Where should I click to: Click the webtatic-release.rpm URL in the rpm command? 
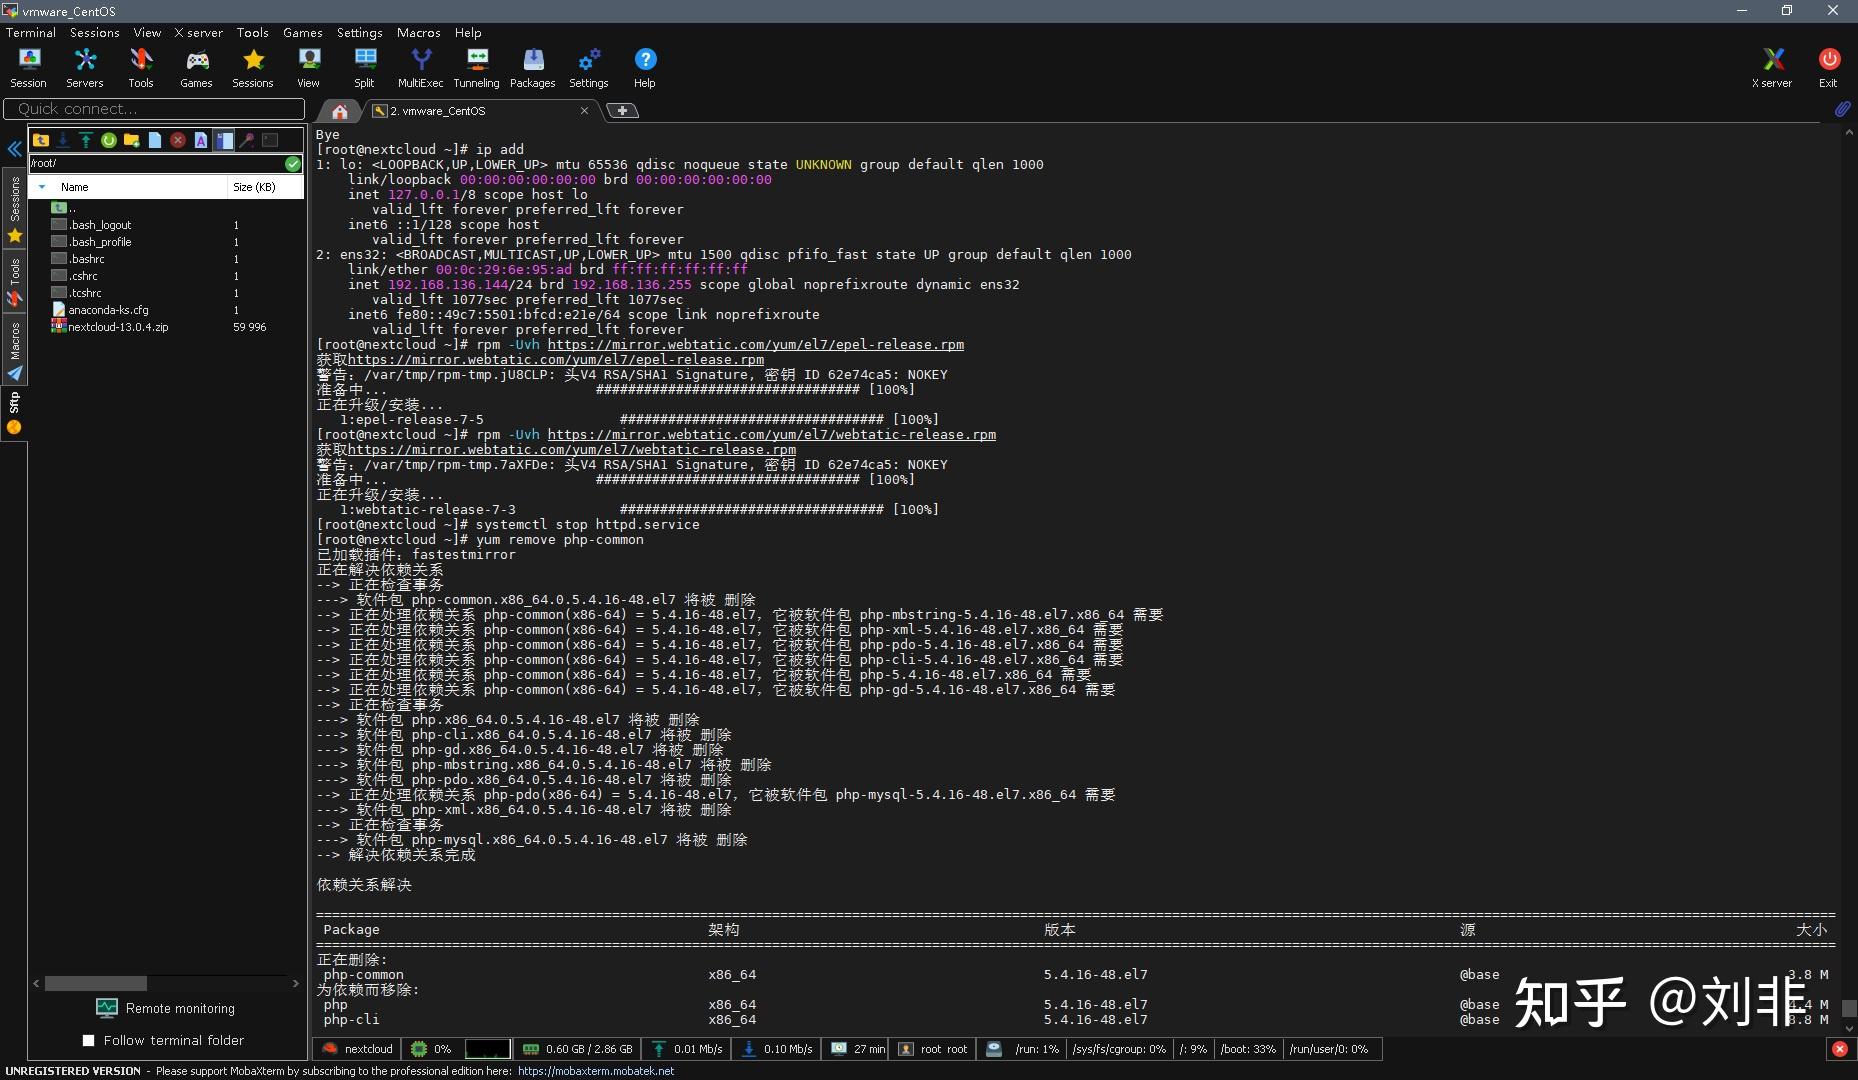[x=772, y=435]
